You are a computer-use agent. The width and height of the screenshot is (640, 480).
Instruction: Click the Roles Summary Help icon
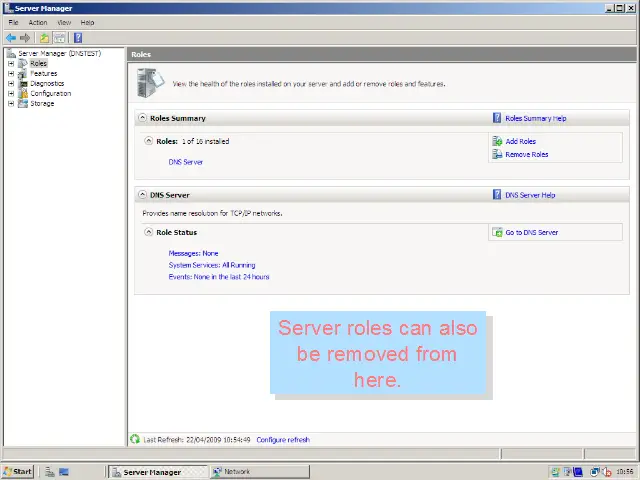(x=497, y=118)
